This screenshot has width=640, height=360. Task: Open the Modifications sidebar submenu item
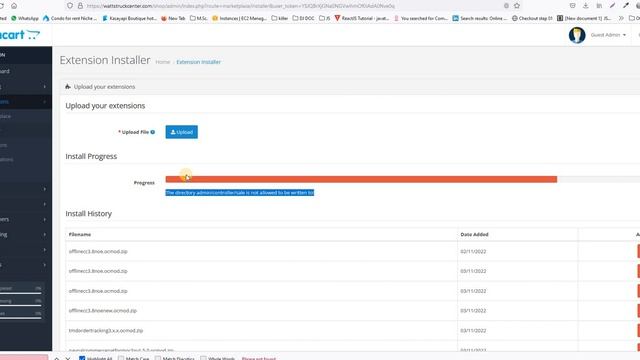point(26,160)
